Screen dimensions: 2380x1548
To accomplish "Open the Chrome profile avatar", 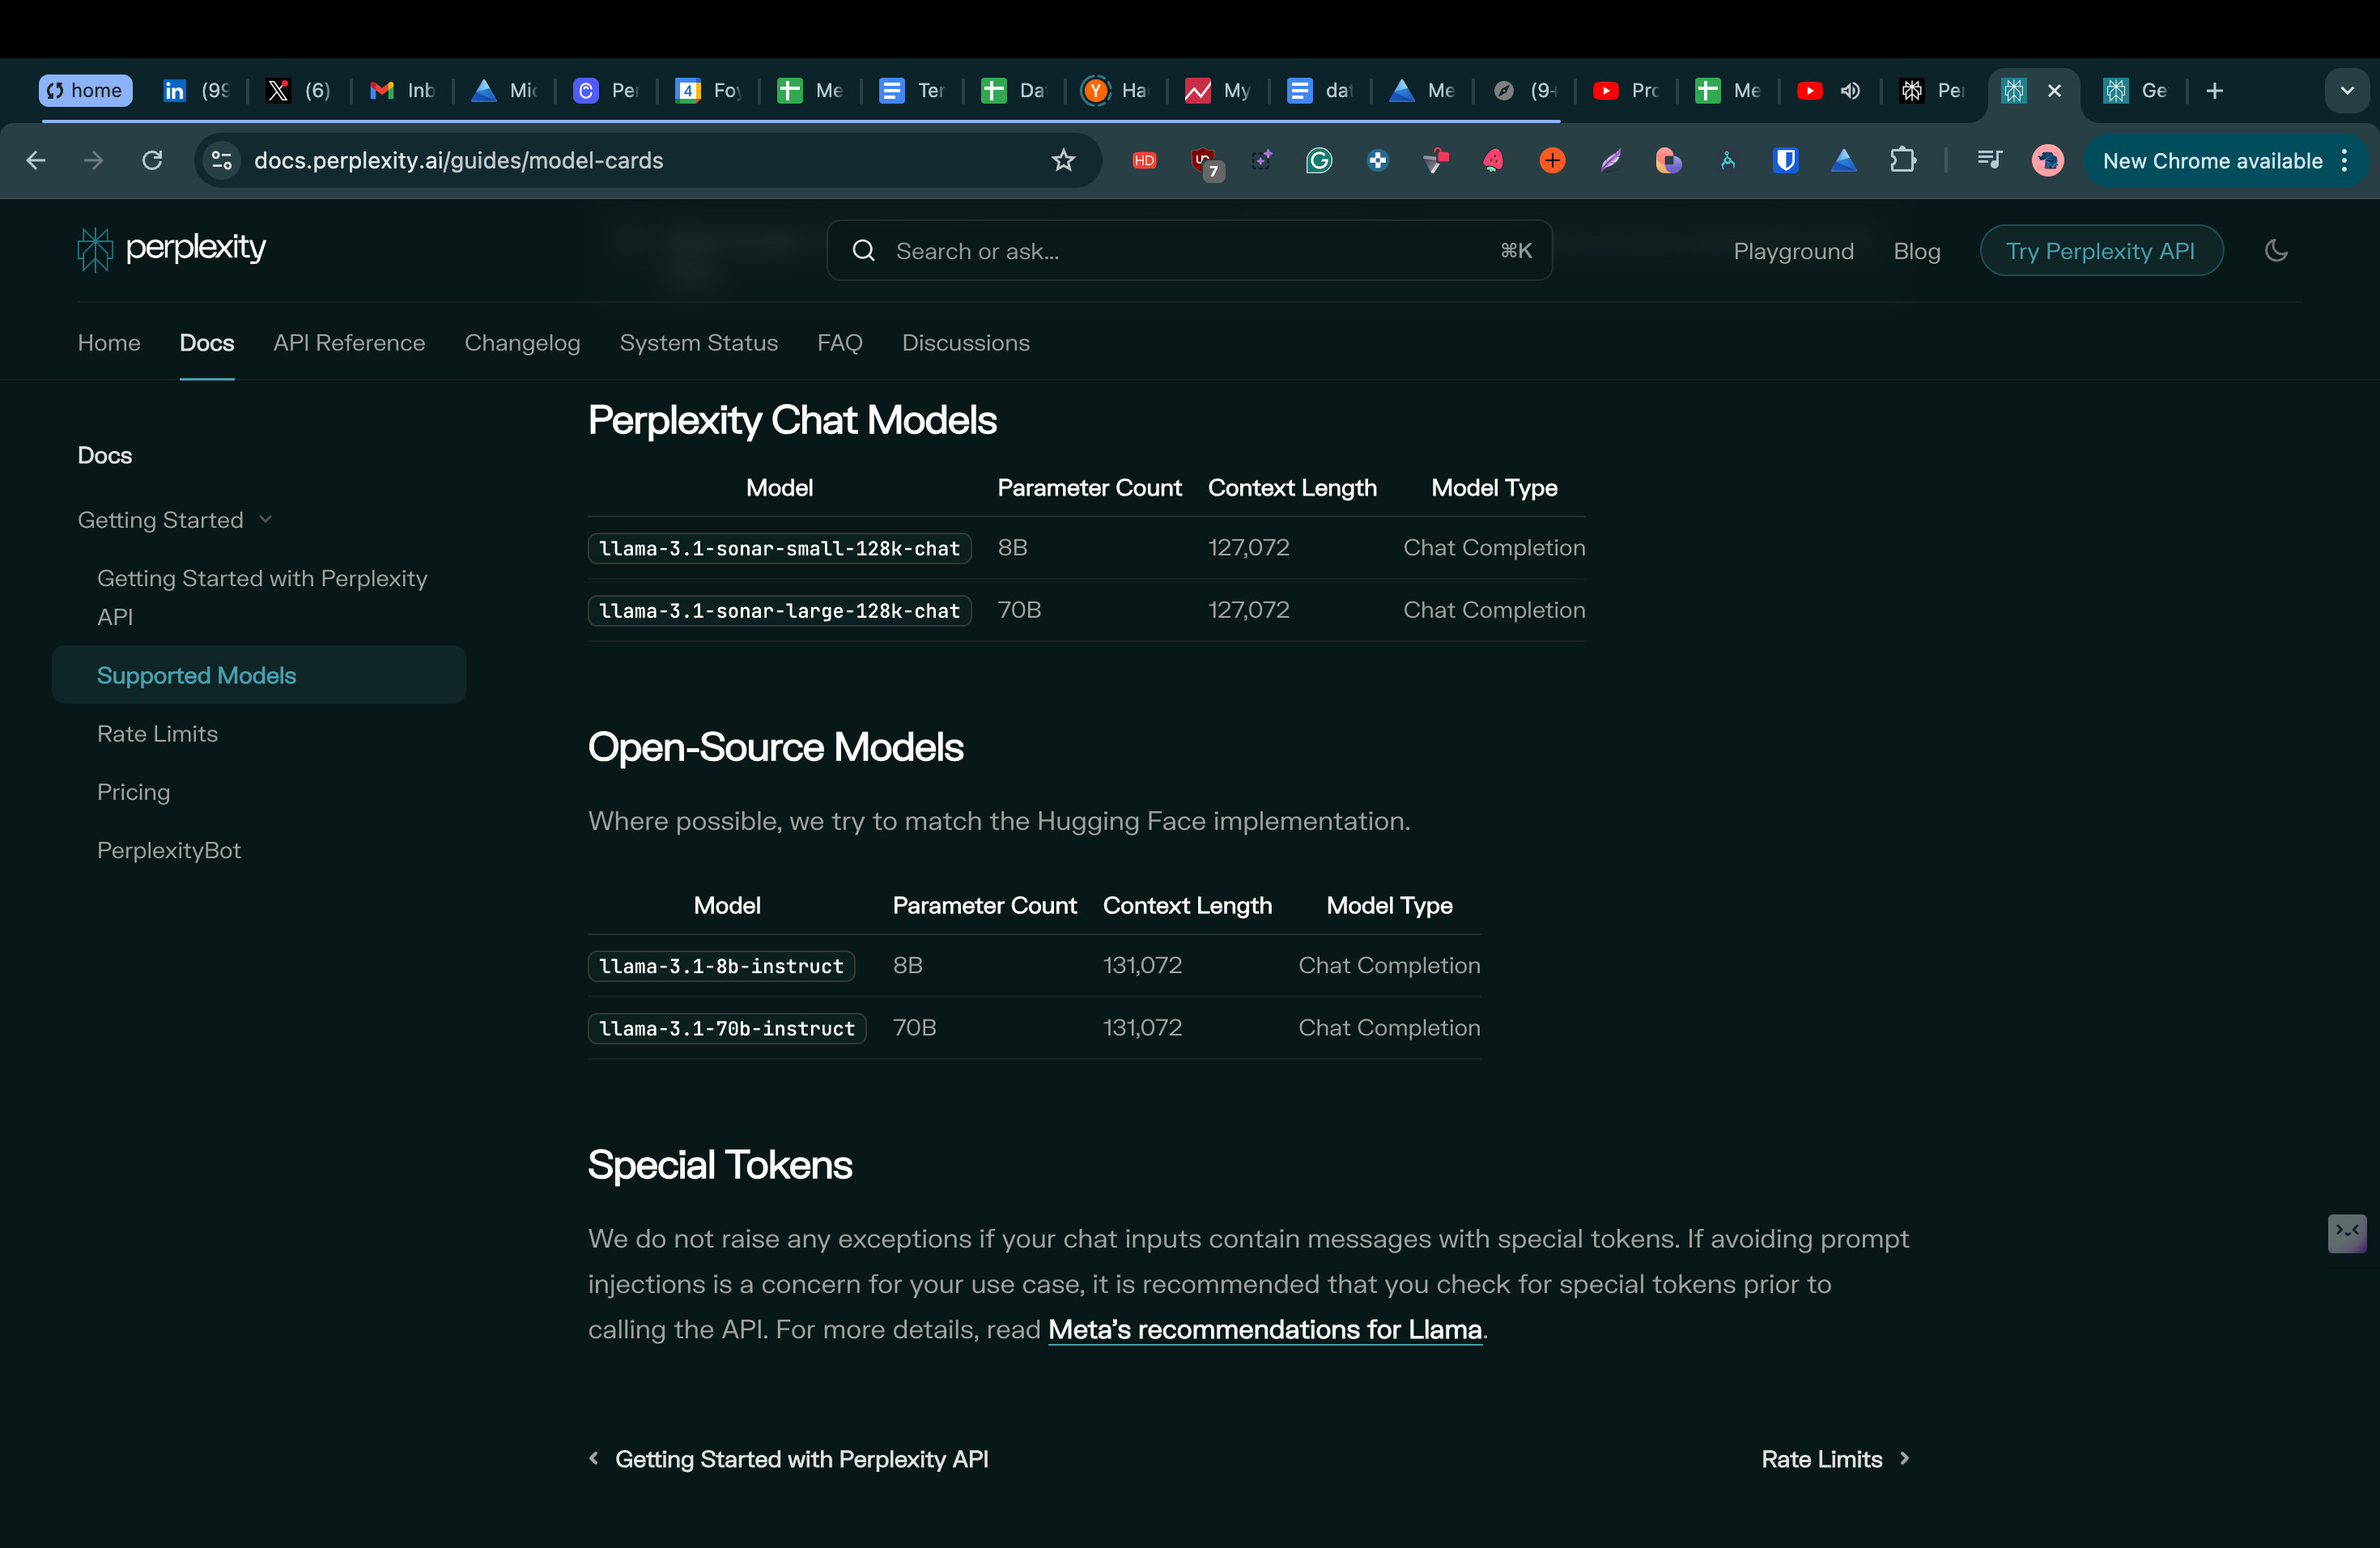I will (x=2048, y=160).
